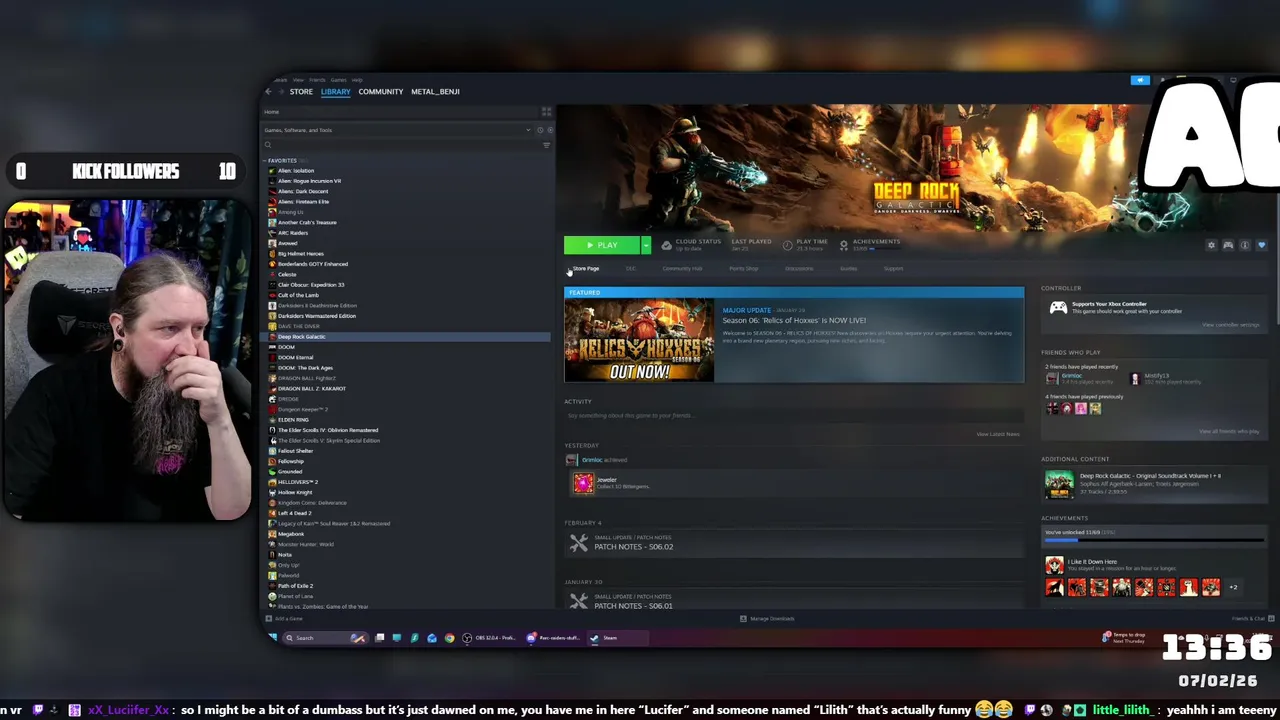Click the controller icon in the game header
This screenshot has width=1280, height=720.
[1228, 245]
